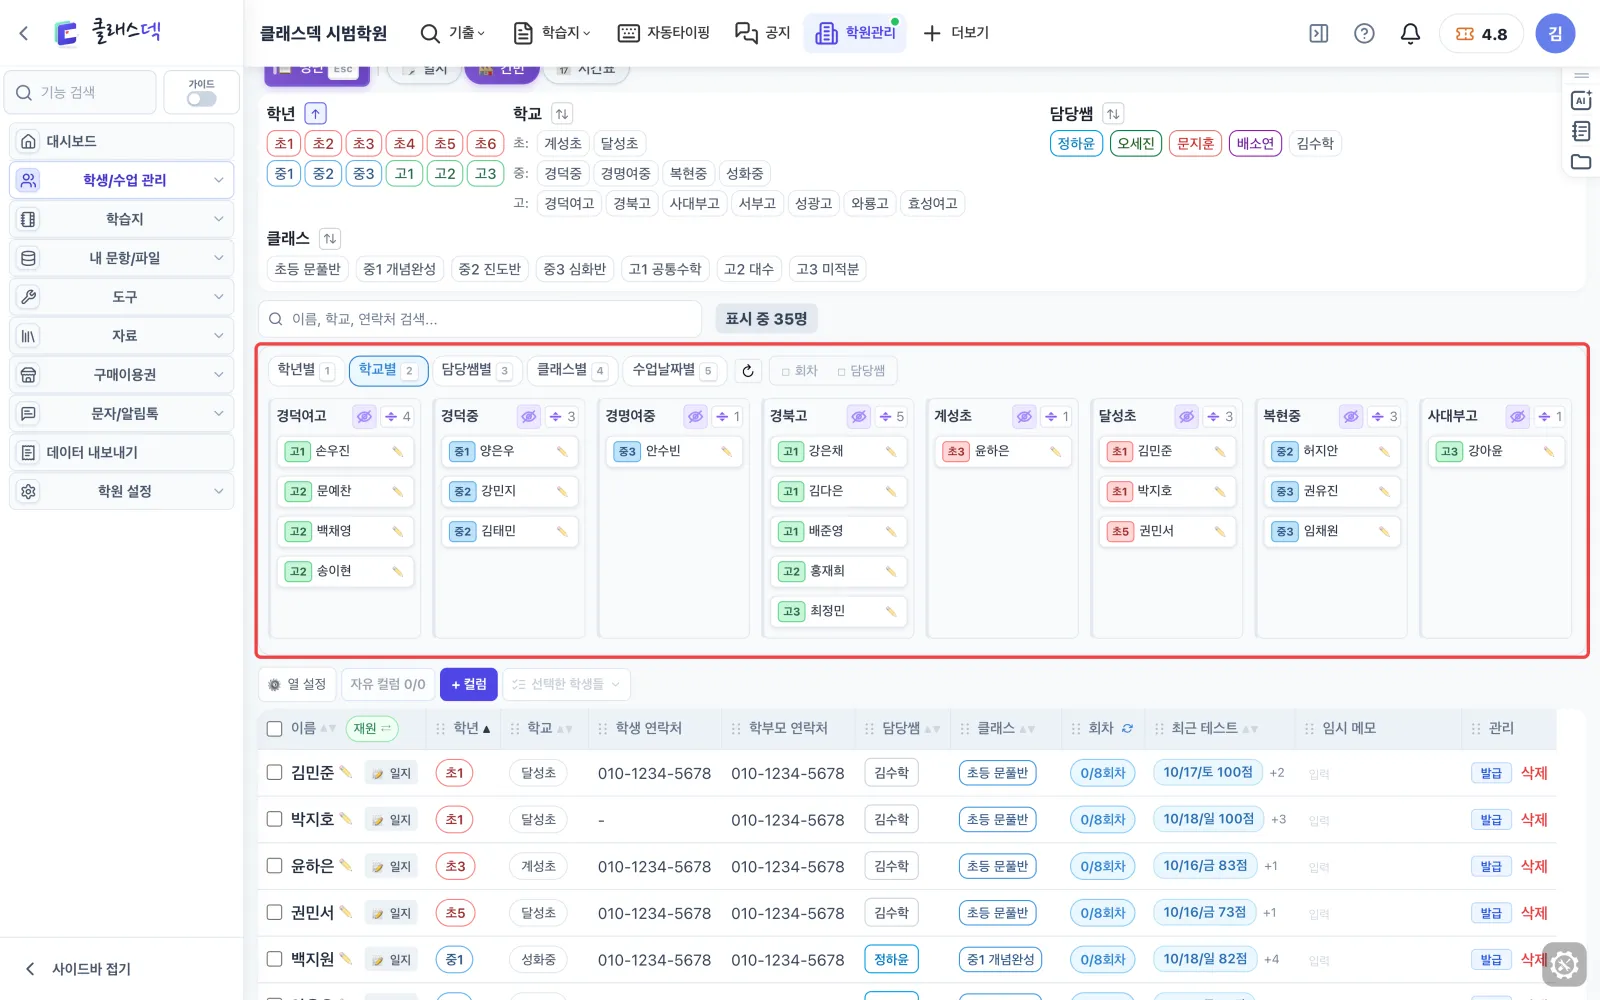This screenshot has width=1600, height=1000.
Task: Click the refresh icon next to 수업날짜별
Action: (x=748, y=371)
